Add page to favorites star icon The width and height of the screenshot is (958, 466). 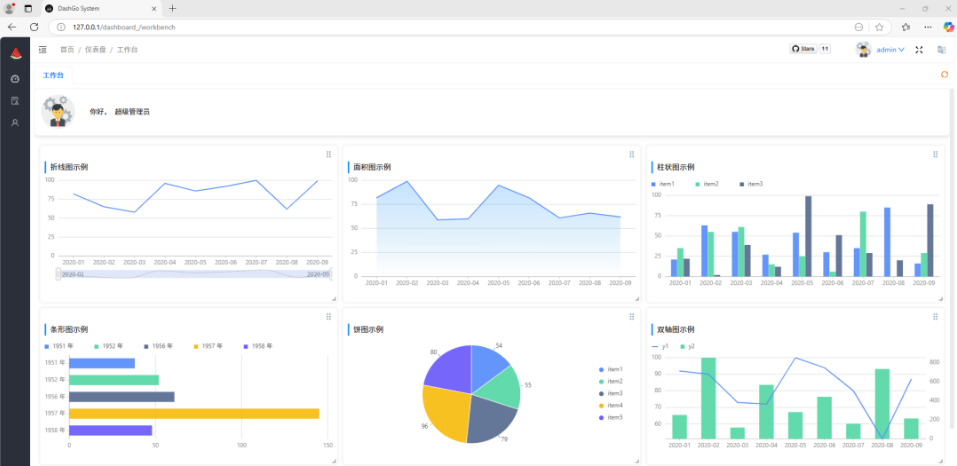pos(879,27)
